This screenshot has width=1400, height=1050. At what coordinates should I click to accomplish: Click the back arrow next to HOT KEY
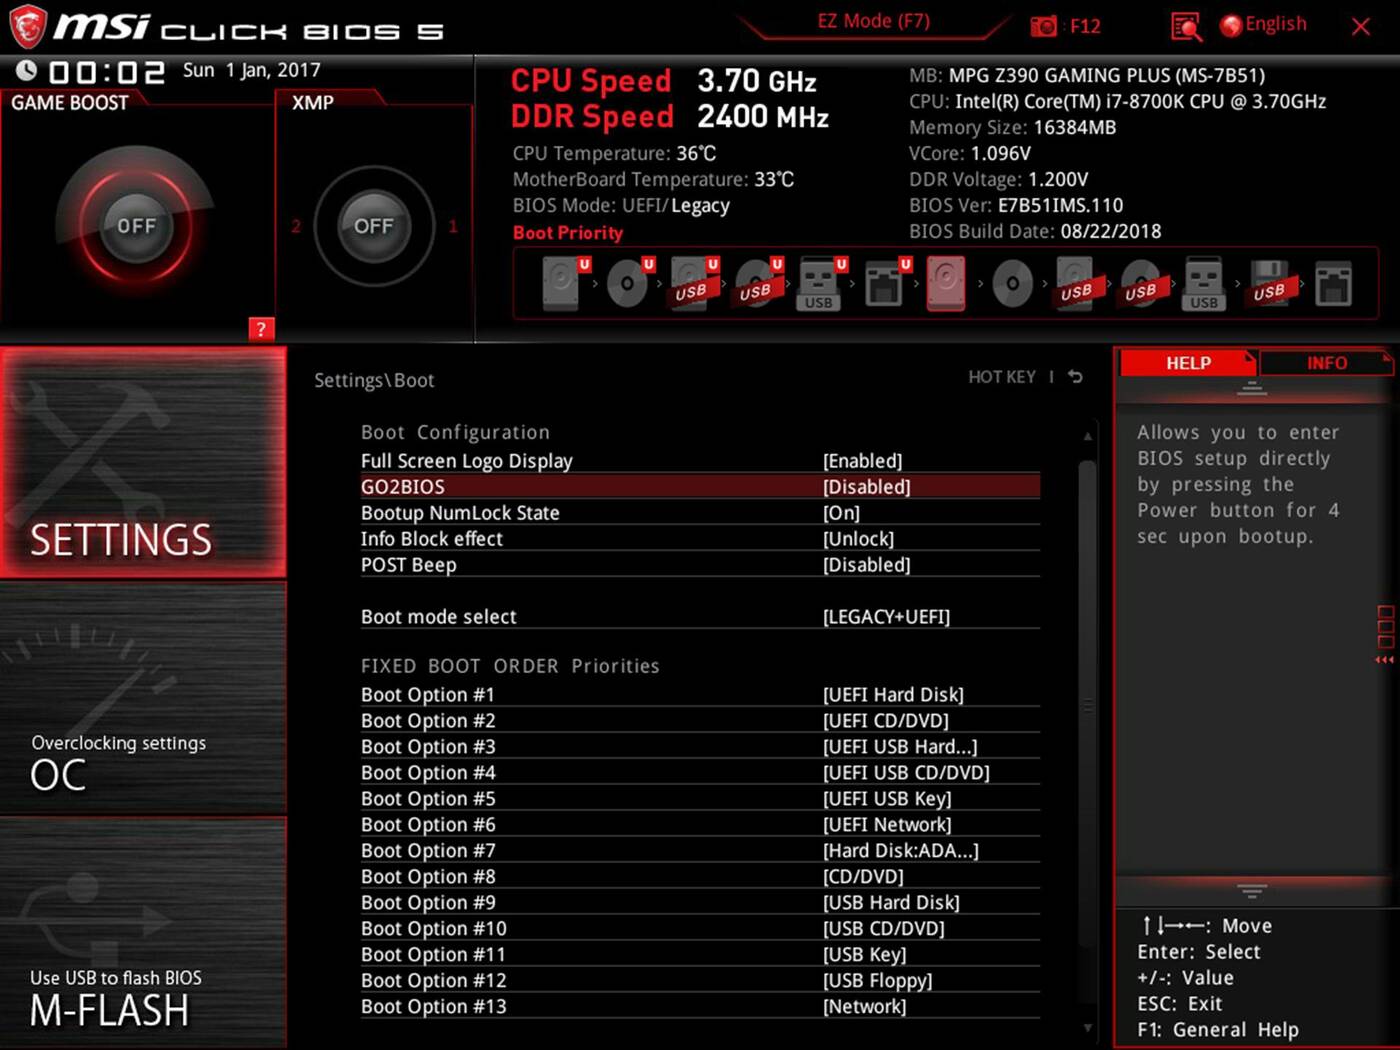pyautogui.click(x=1075, y=377)
